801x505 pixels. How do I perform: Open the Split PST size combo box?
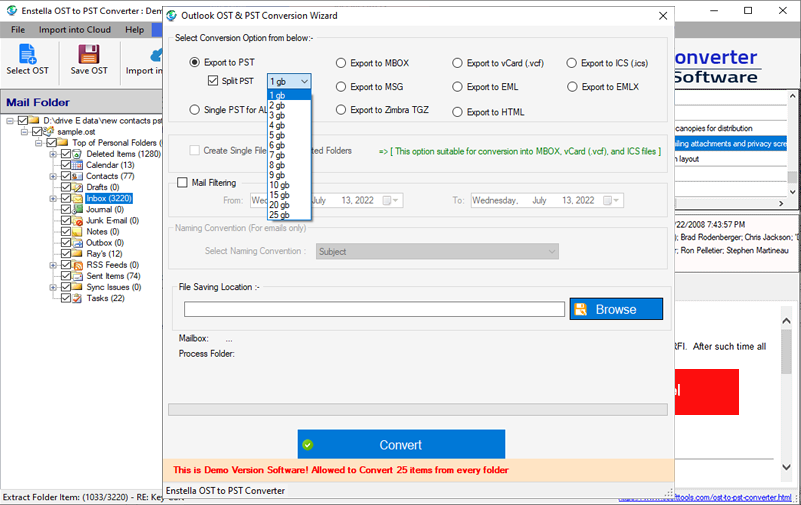tap(289, 81)
